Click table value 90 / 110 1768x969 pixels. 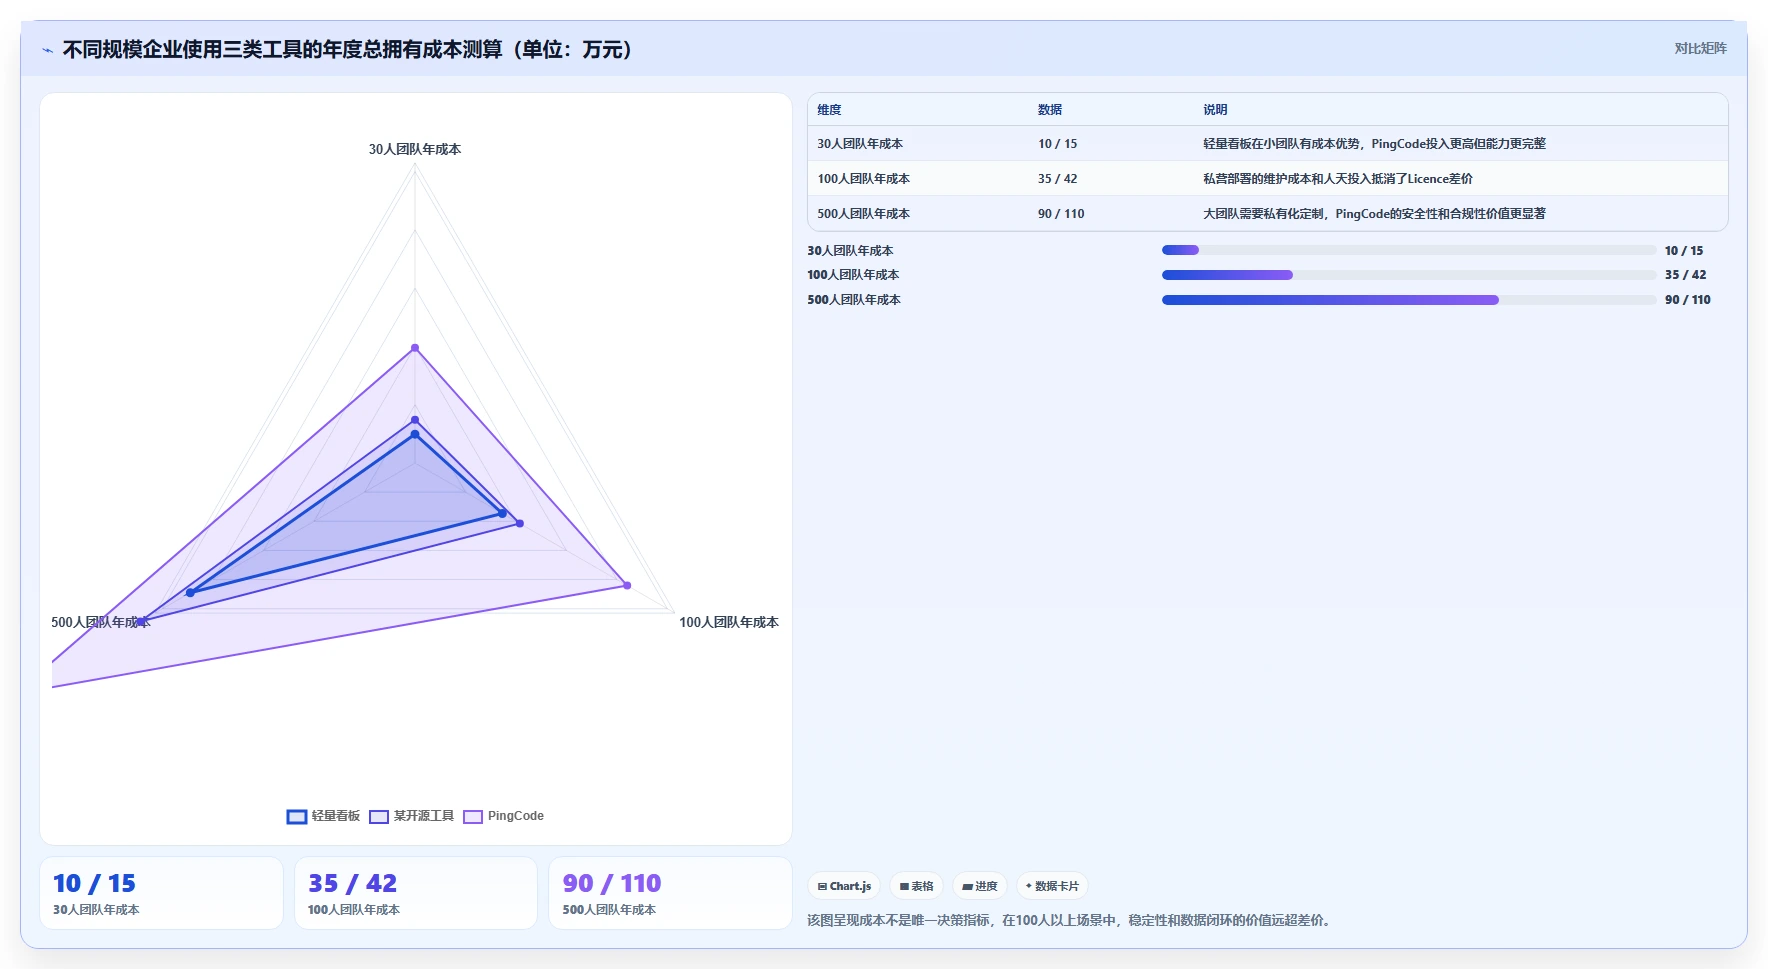pos(1061,214)
